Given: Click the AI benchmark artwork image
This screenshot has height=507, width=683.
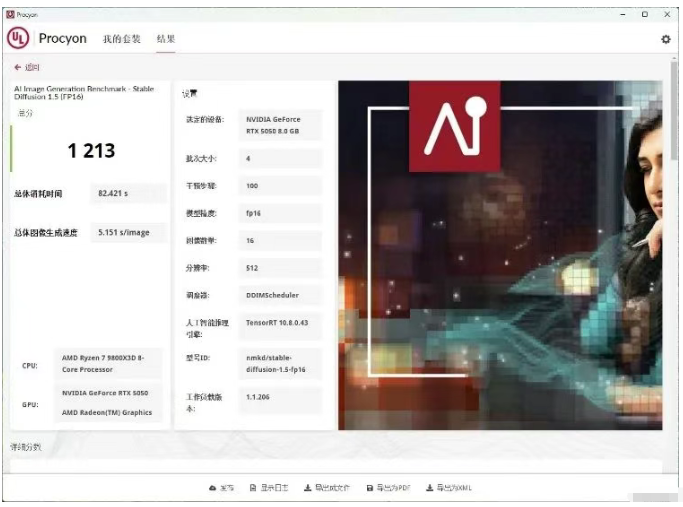Looking at the screenshot, I should [x=500, y=255].
